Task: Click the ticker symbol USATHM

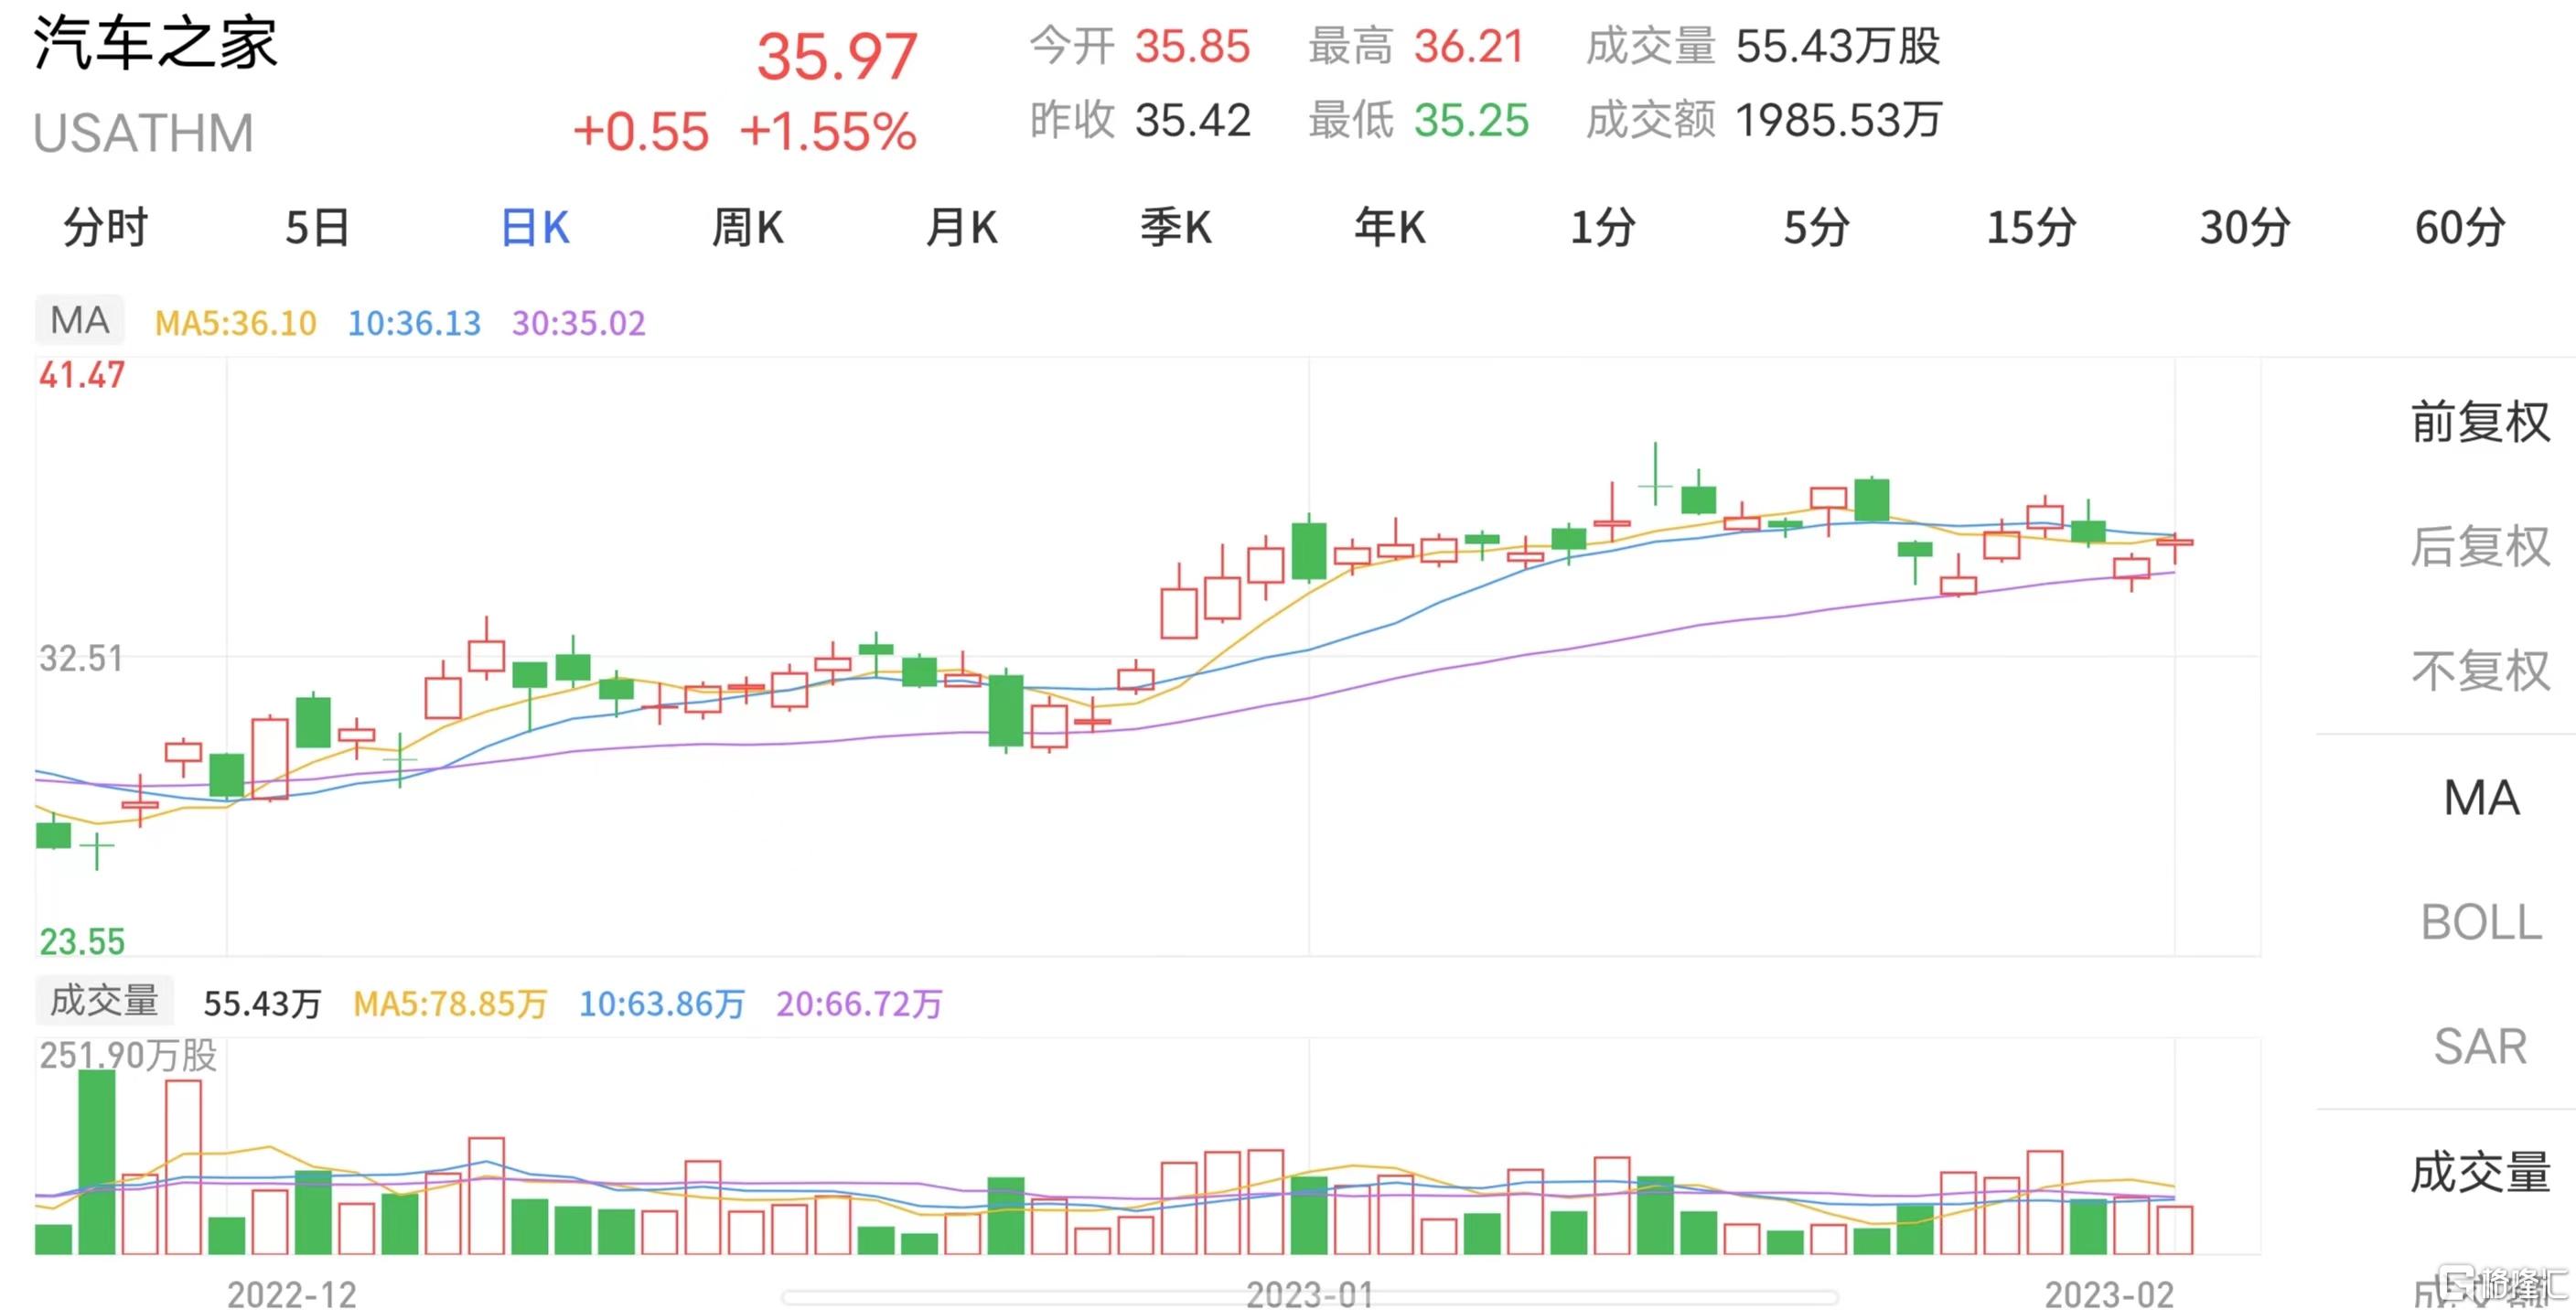Action: [144, 133]
